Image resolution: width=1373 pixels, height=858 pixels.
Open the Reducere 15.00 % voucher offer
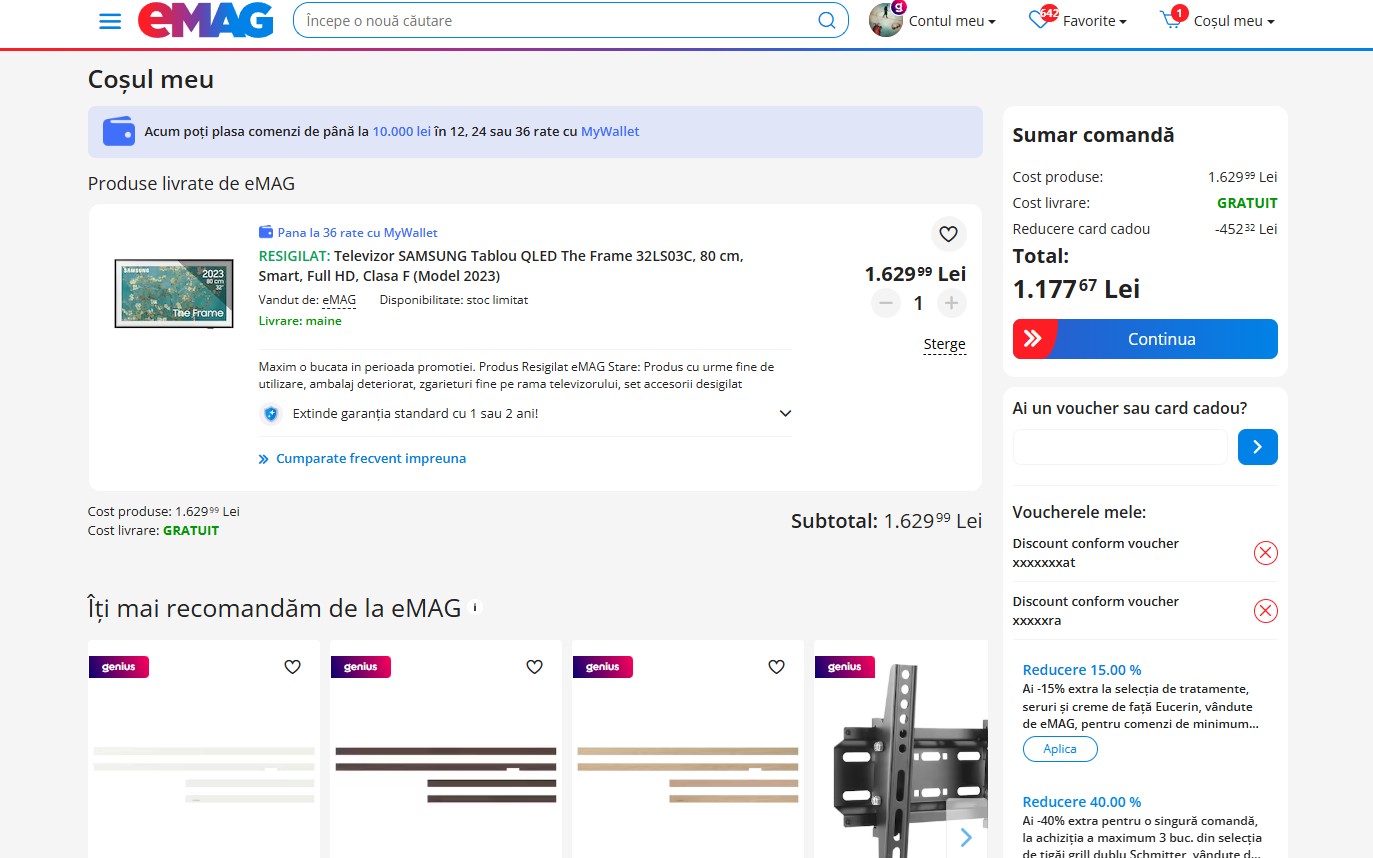click(x=1082, y=670)
